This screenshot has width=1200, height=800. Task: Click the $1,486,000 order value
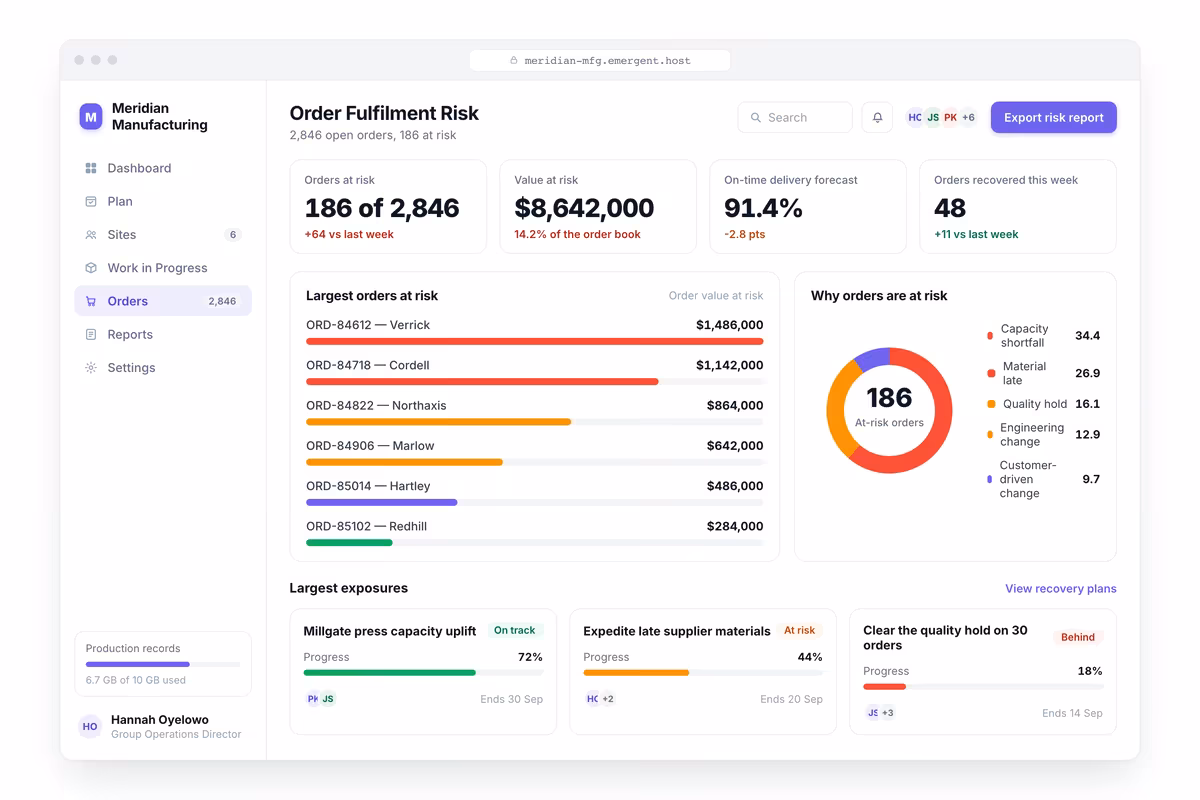point(730,325)
